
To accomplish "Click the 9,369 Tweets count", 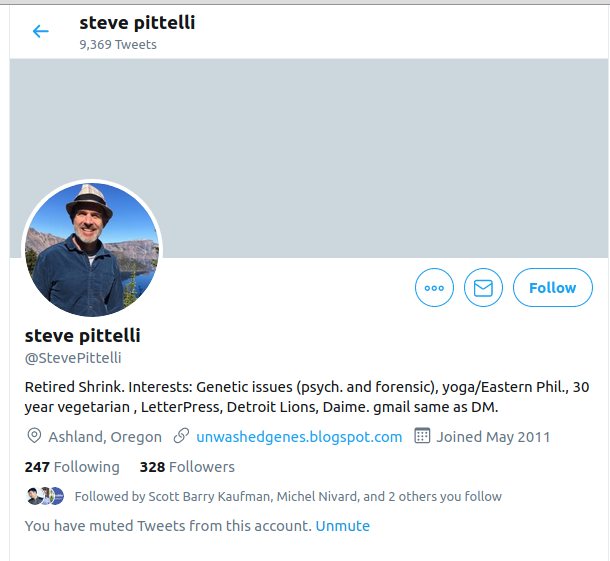I will coord(118,45).
